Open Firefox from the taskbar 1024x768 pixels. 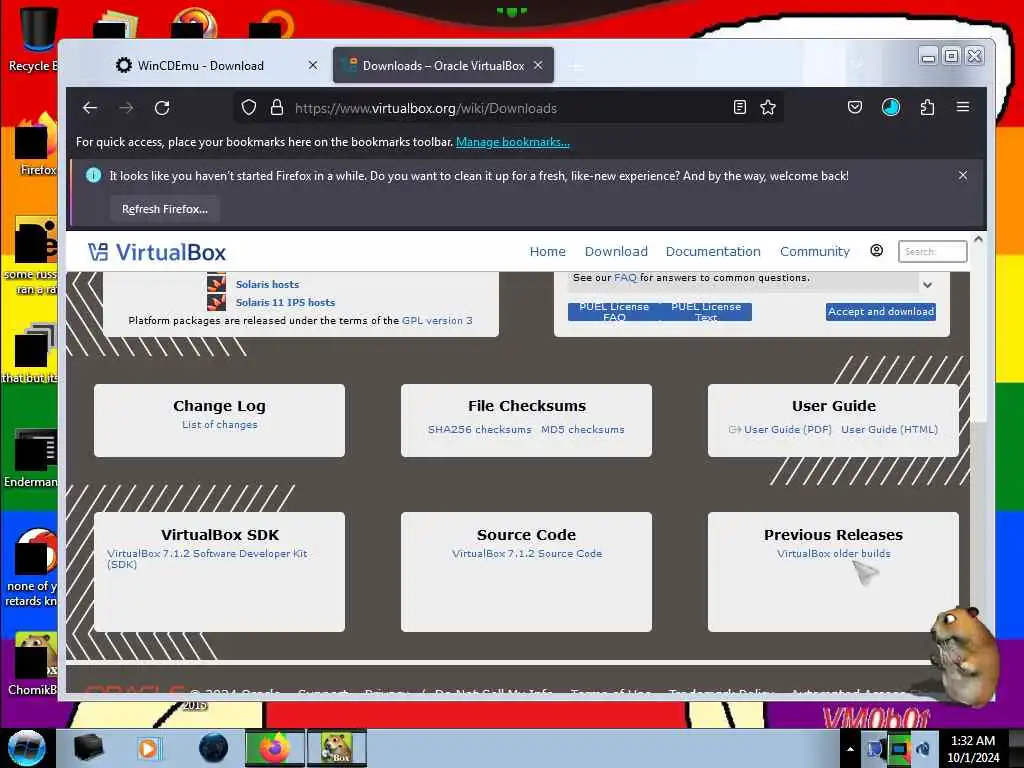tap(275, 748)
